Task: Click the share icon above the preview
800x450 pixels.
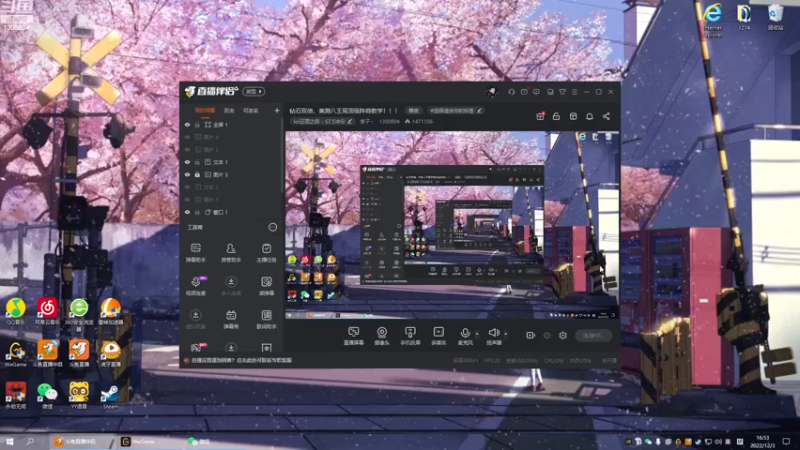Action: click(x=606, y=116)
